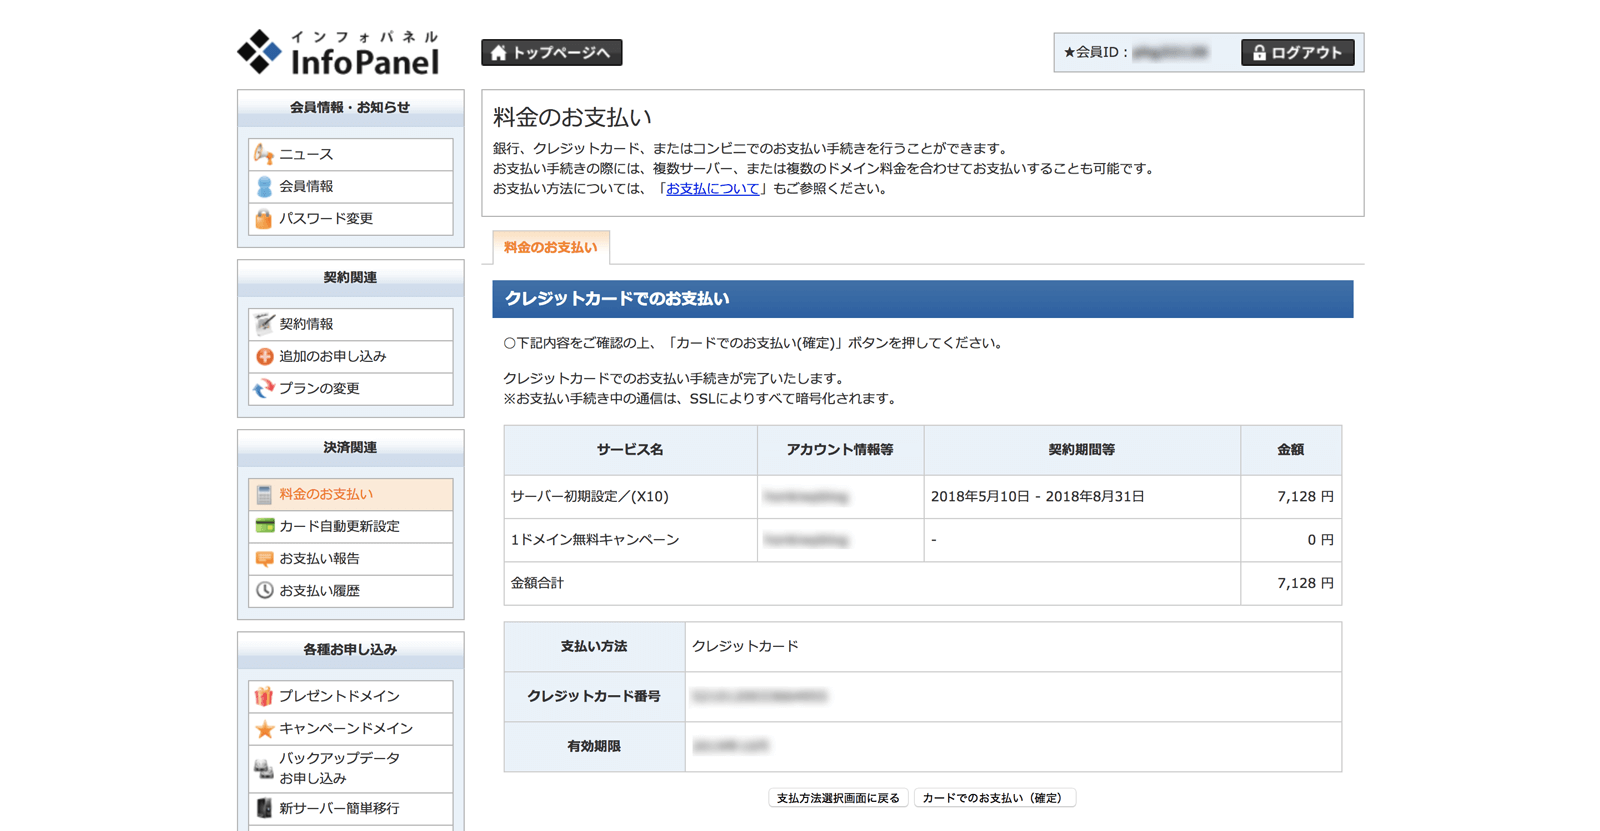Click the 支払い方法 label cell
The image size is (1600, 831).
(x=594, y=646)
